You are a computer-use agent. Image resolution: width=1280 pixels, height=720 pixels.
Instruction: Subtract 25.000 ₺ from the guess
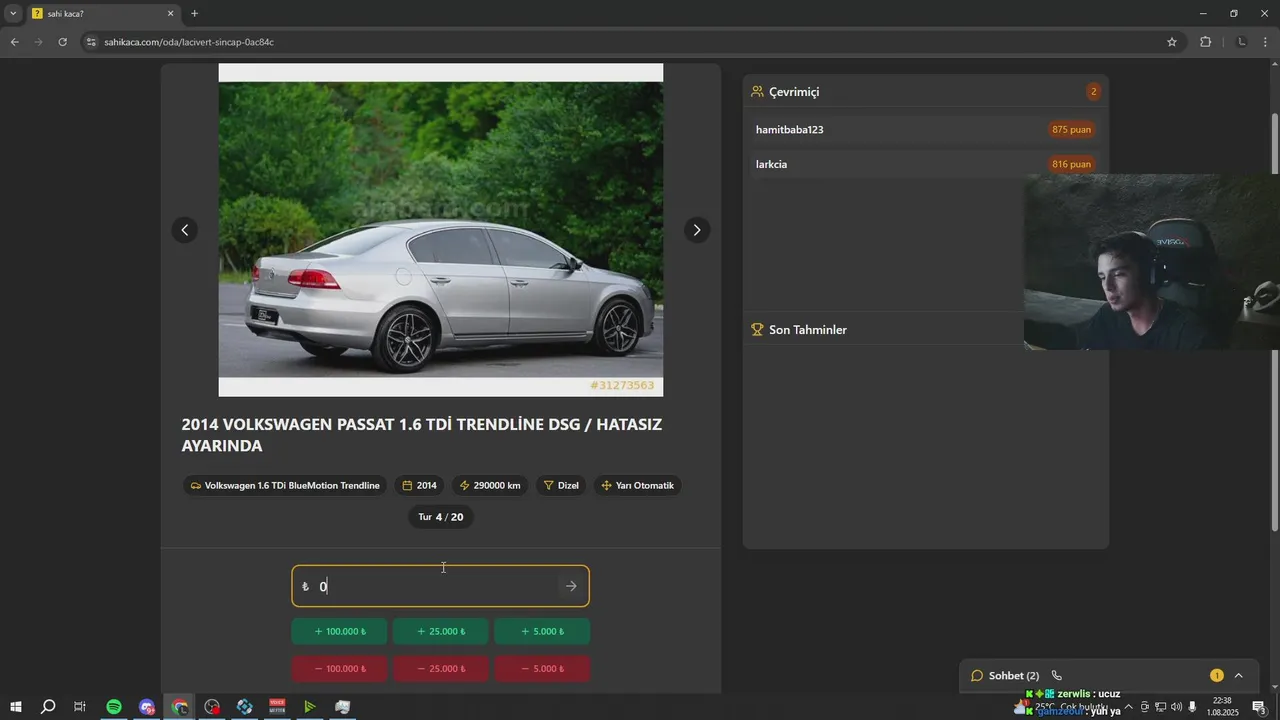point(441,668)
